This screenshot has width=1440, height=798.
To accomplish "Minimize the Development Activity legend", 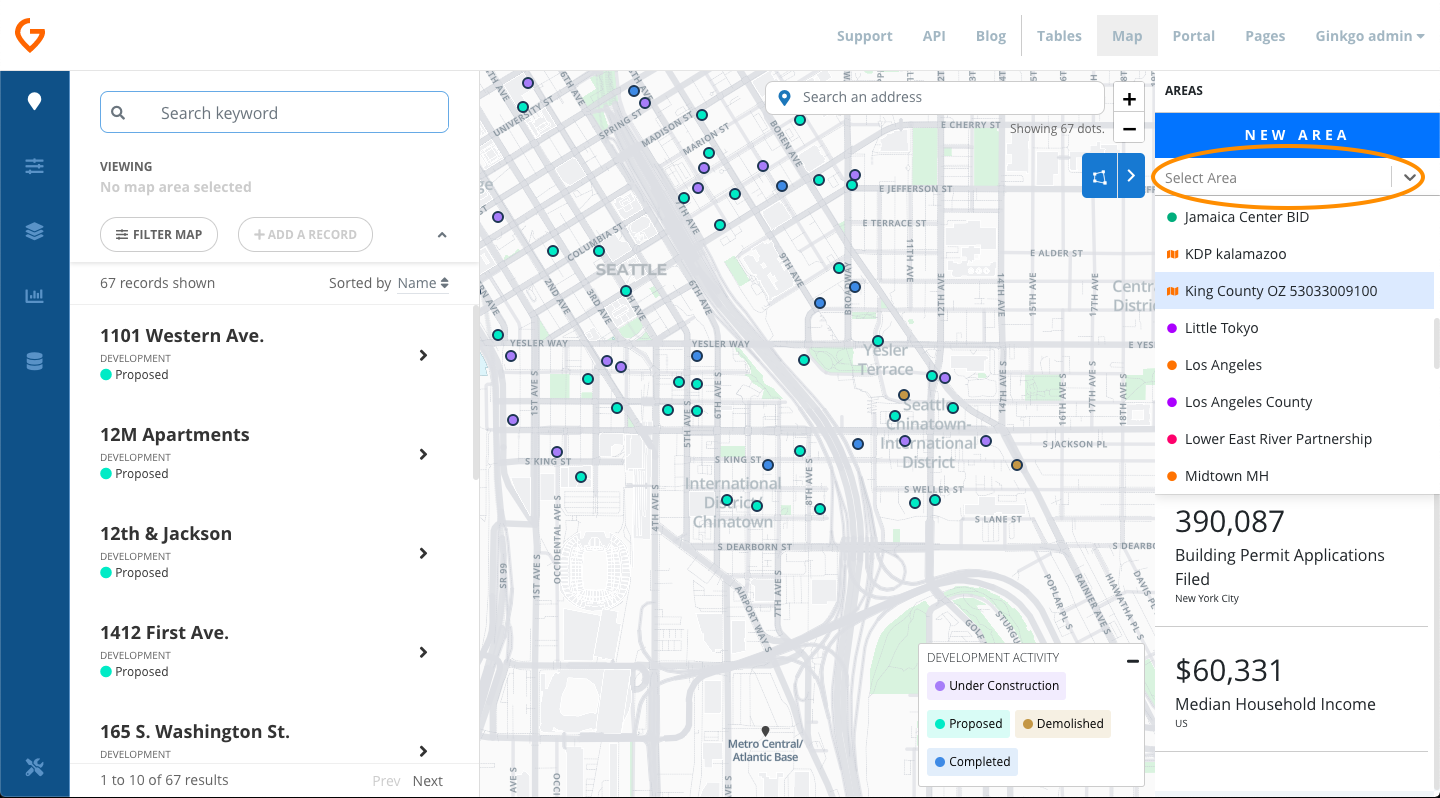I will 1133,661.
